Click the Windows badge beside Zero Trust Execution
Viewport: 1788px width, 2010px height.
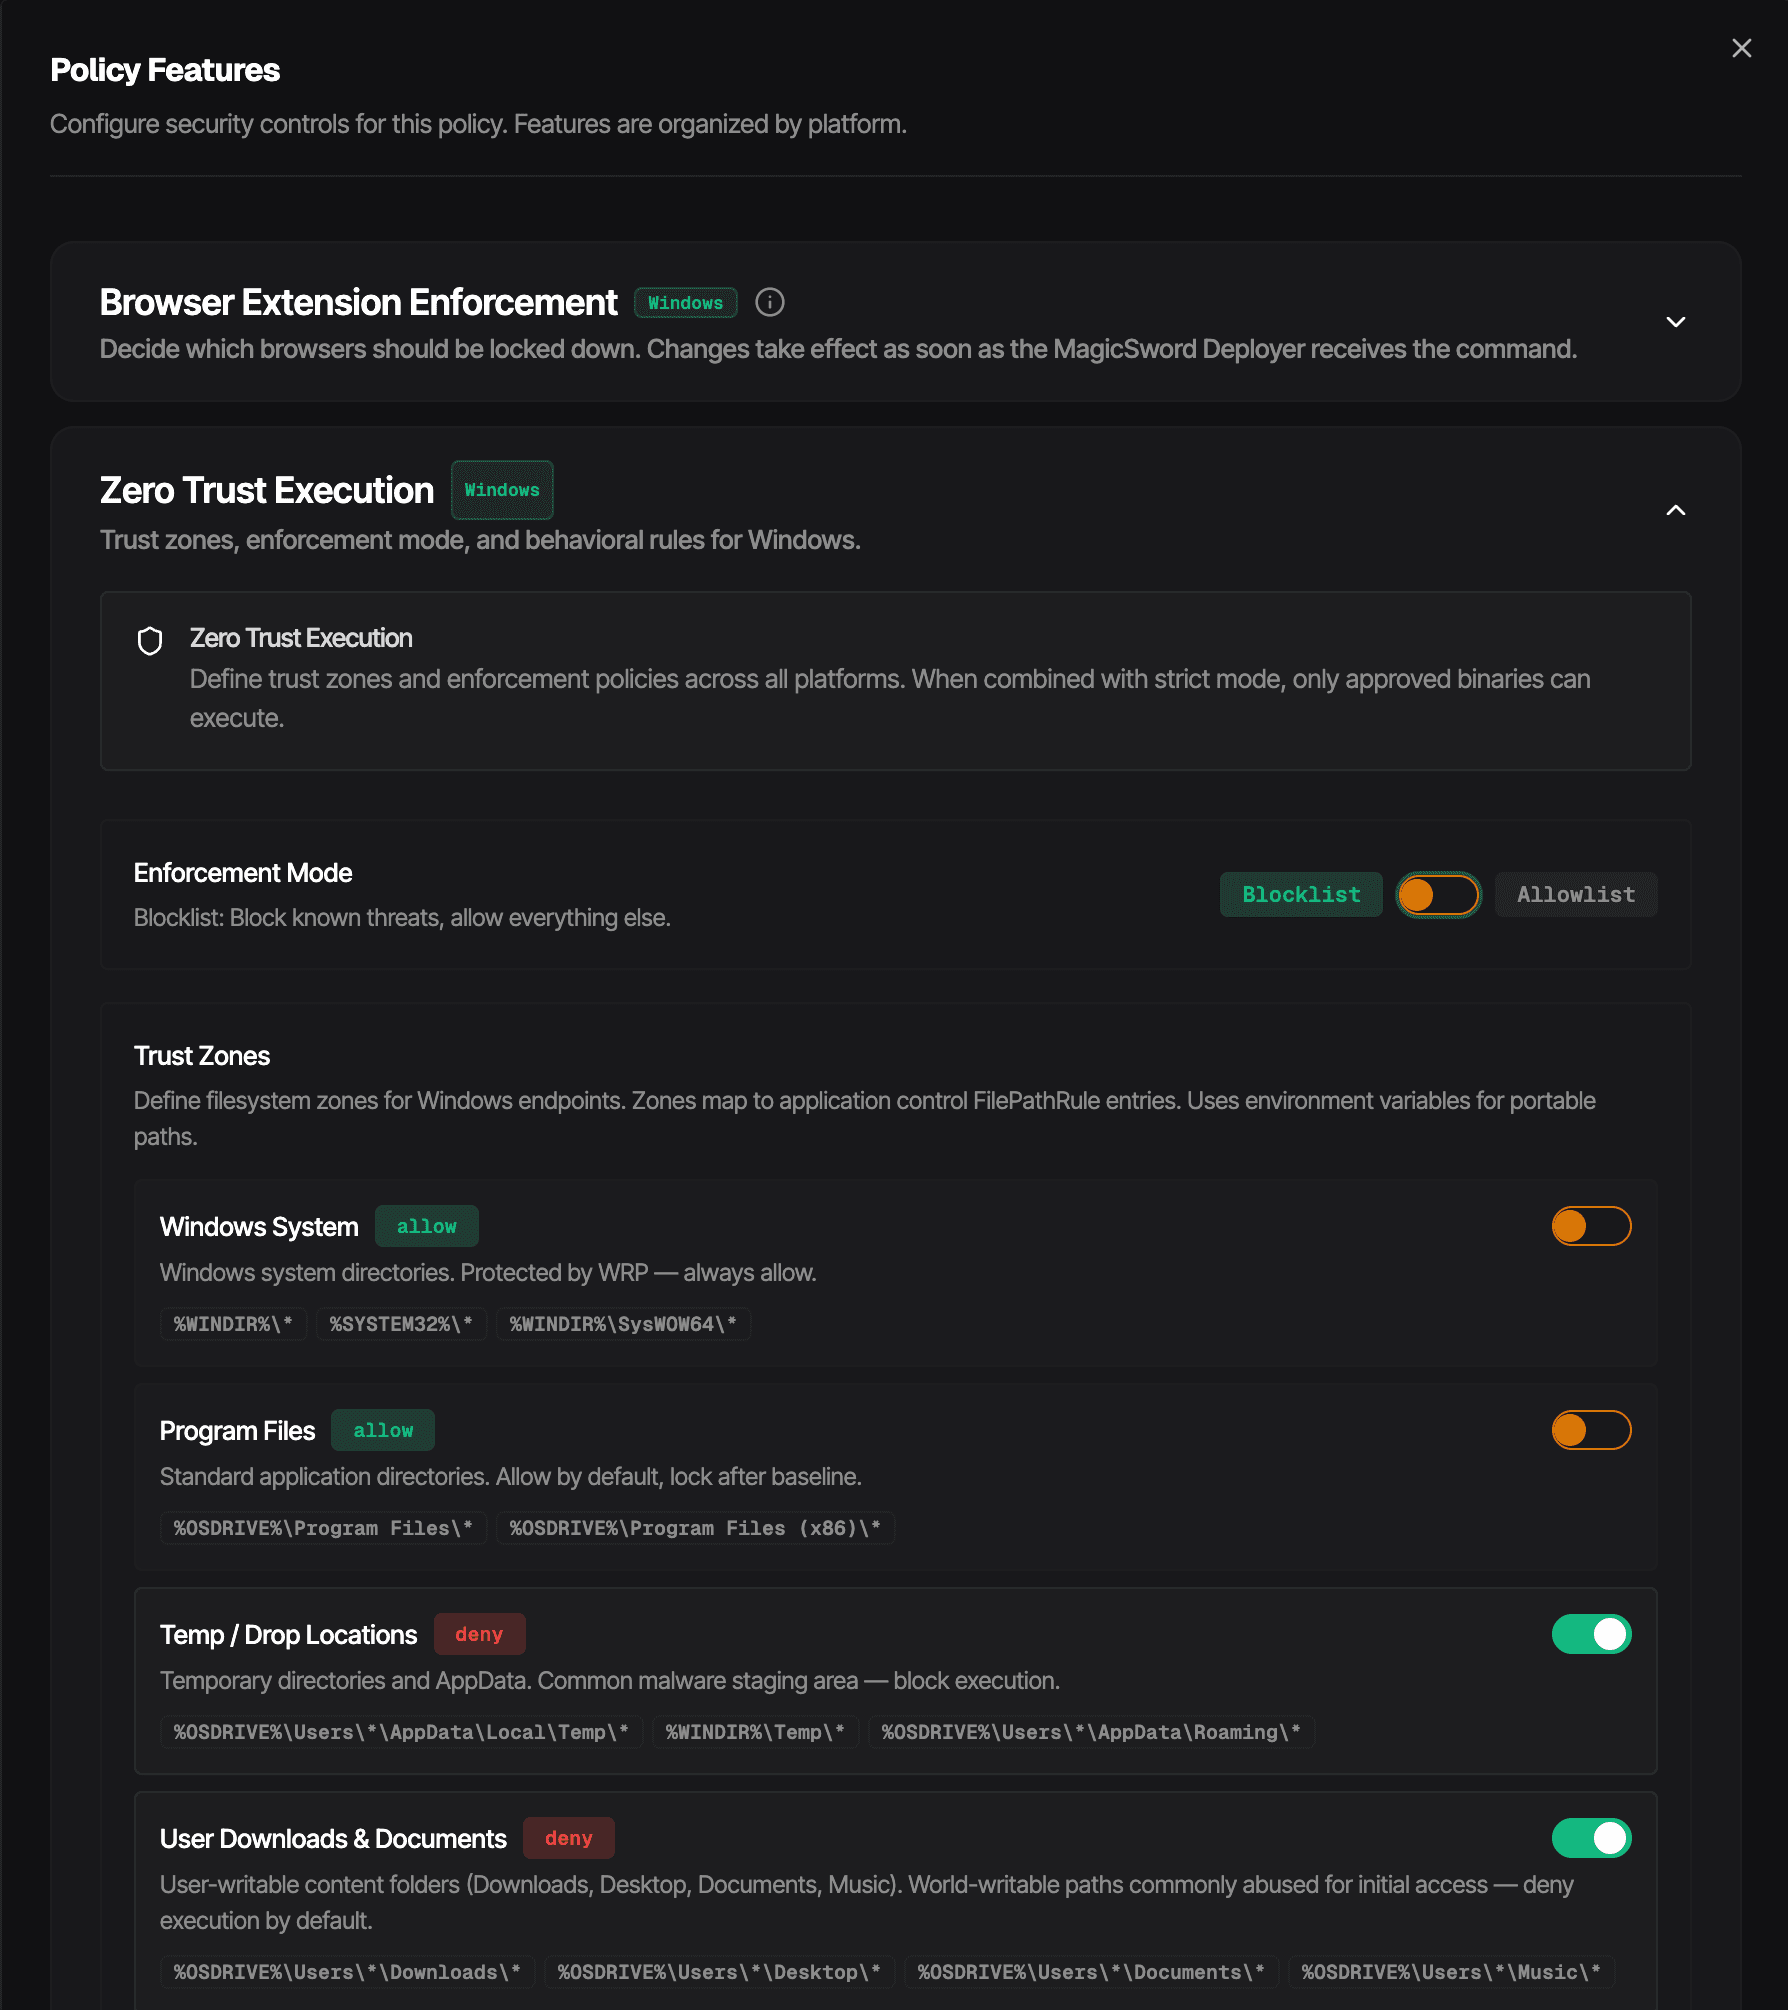coord(502,490)
